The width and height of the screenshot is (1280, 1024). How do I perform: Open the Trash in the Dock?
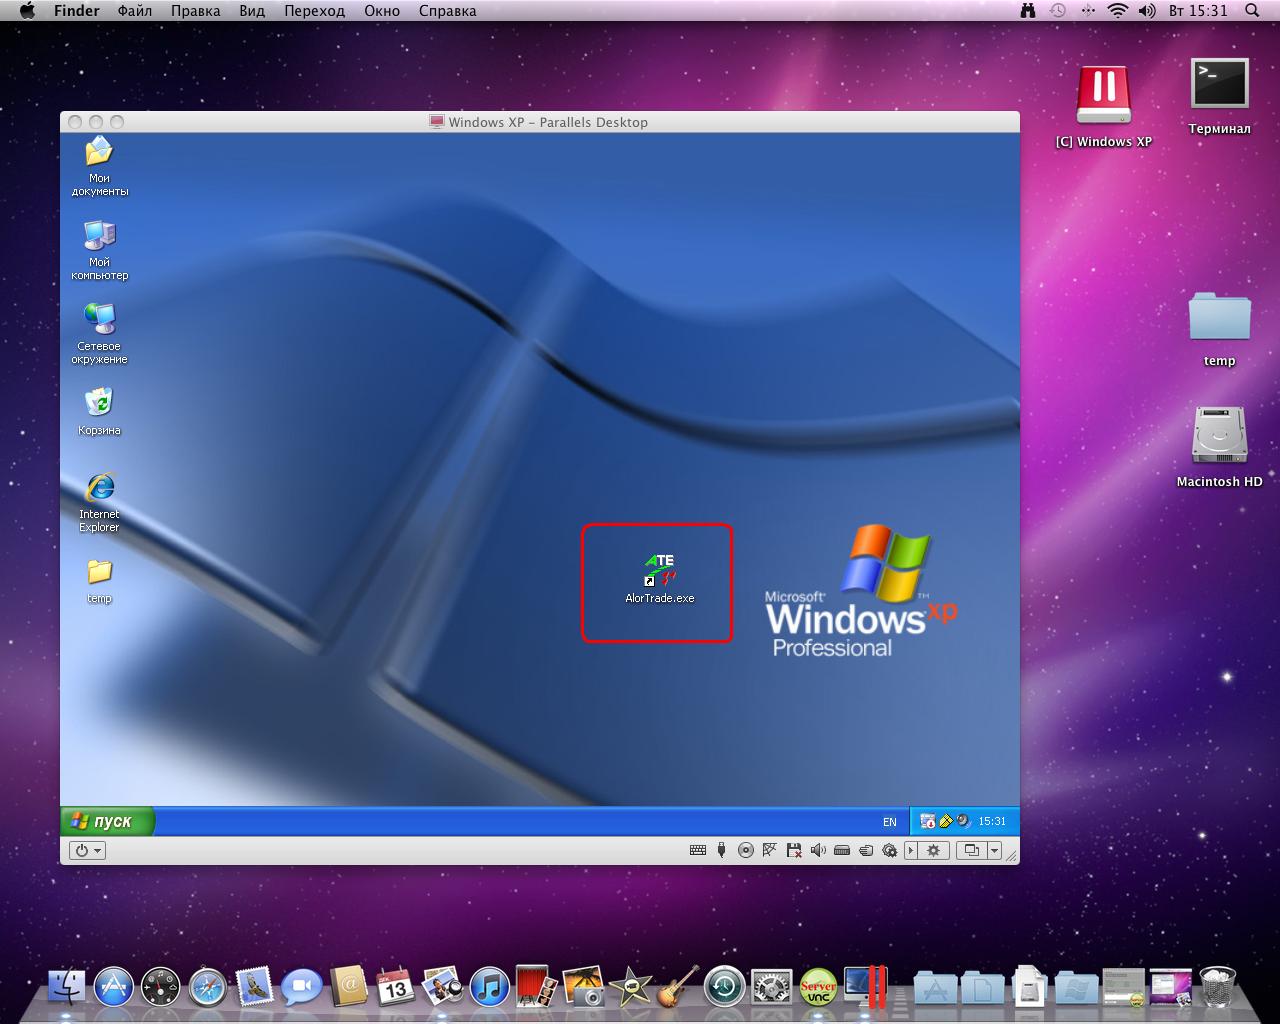pyautogui.click(x=1217, y=986)
